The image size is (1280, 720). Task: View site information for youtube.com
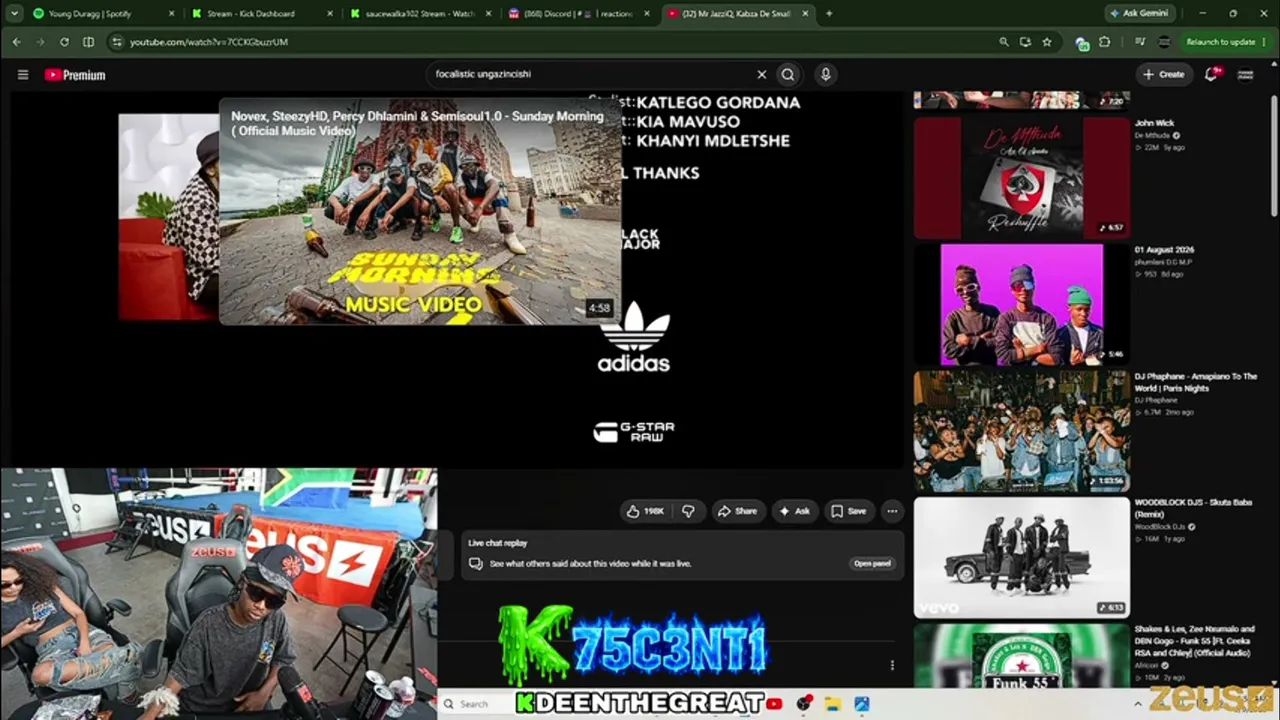(116, 42)
